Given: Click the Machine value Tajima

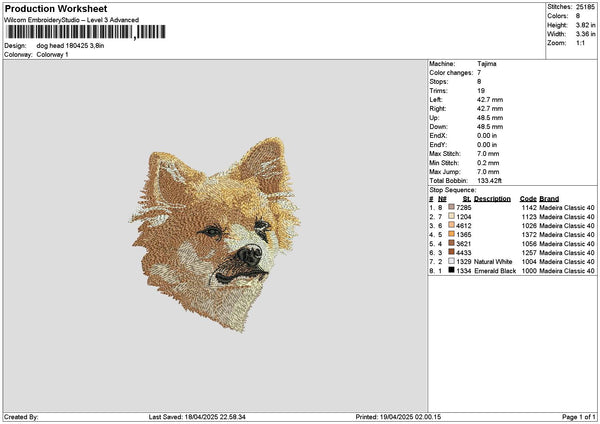Looking at the screenshot, I should point(487,64).
